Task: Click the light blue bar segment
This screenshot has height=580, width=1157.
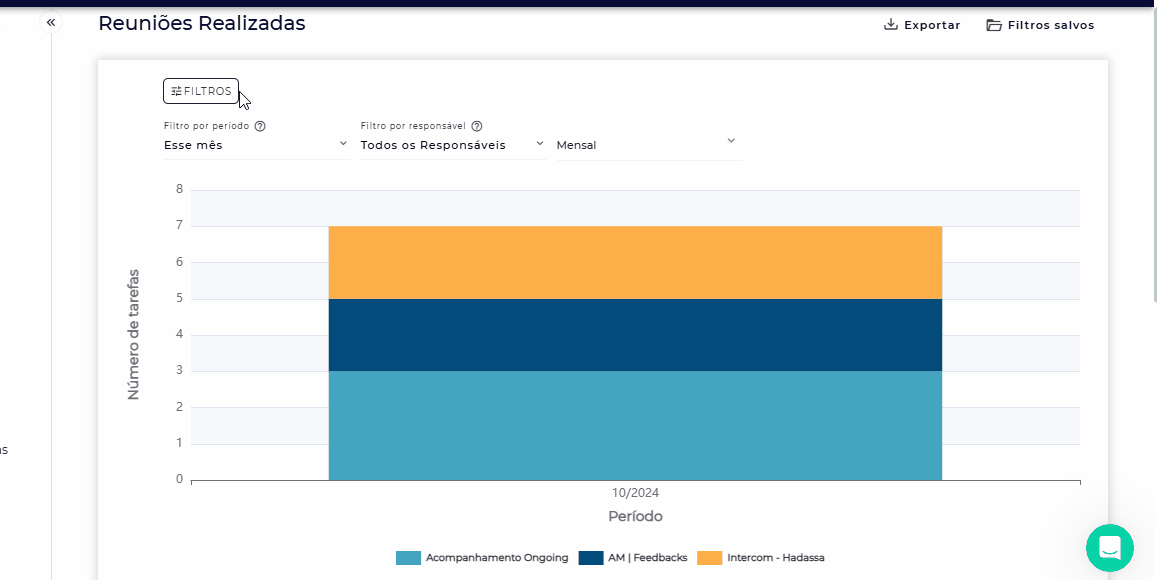Action: [635, 425]
